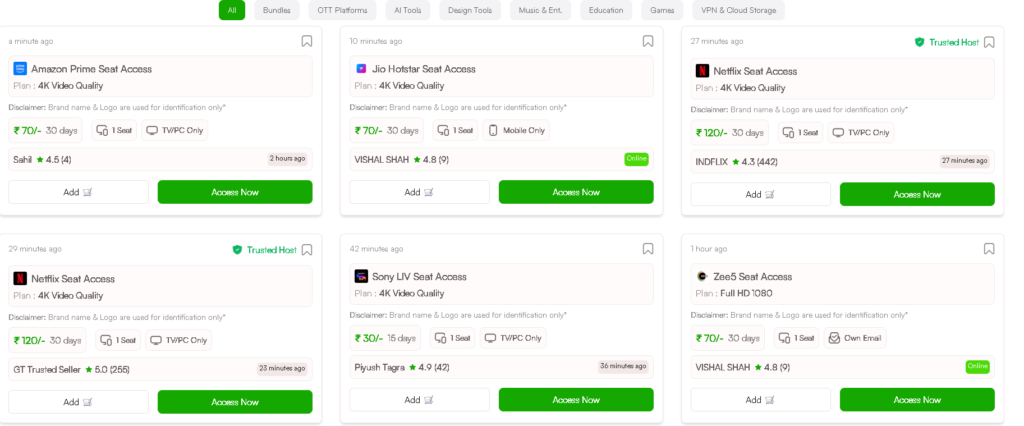1024x426 pixels.
Task: Click the Zee5 logo icon
Action: (702, 276)
